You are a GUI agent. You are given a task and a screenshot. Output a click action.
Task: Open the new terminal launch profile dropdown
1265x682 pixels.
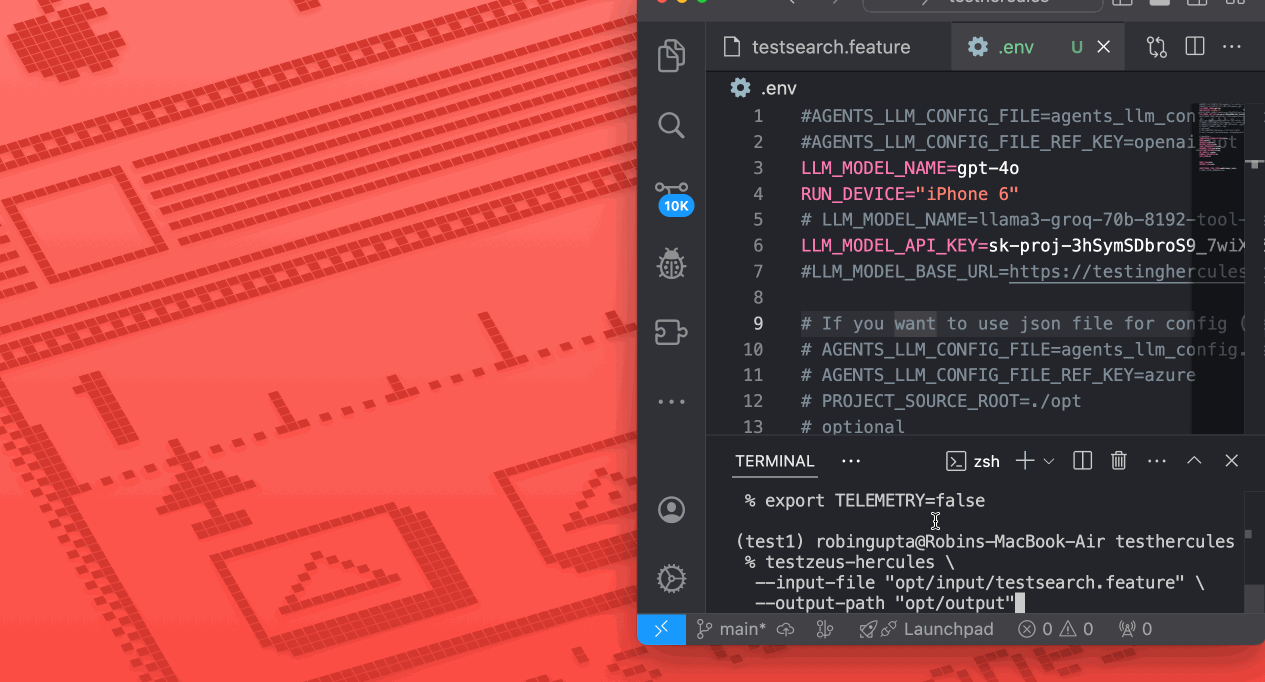(1049, 461)
